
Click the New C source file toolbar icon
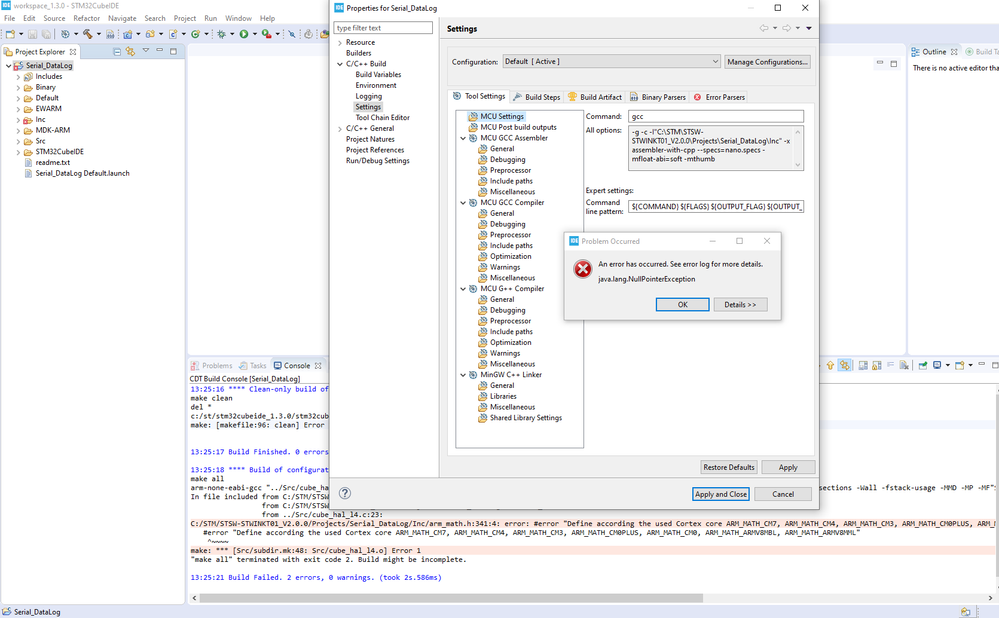pyautogui.click(x=173, y=34)
